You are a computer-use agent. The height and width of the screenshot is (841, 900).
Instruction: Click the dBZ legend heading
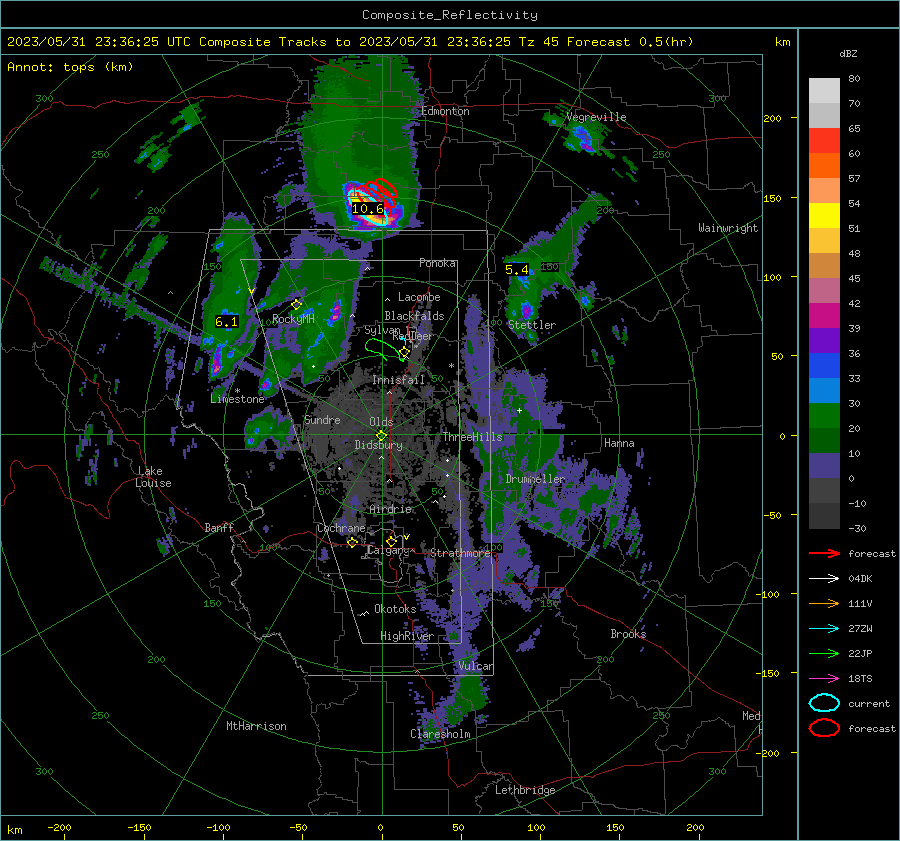pos(848,54)
